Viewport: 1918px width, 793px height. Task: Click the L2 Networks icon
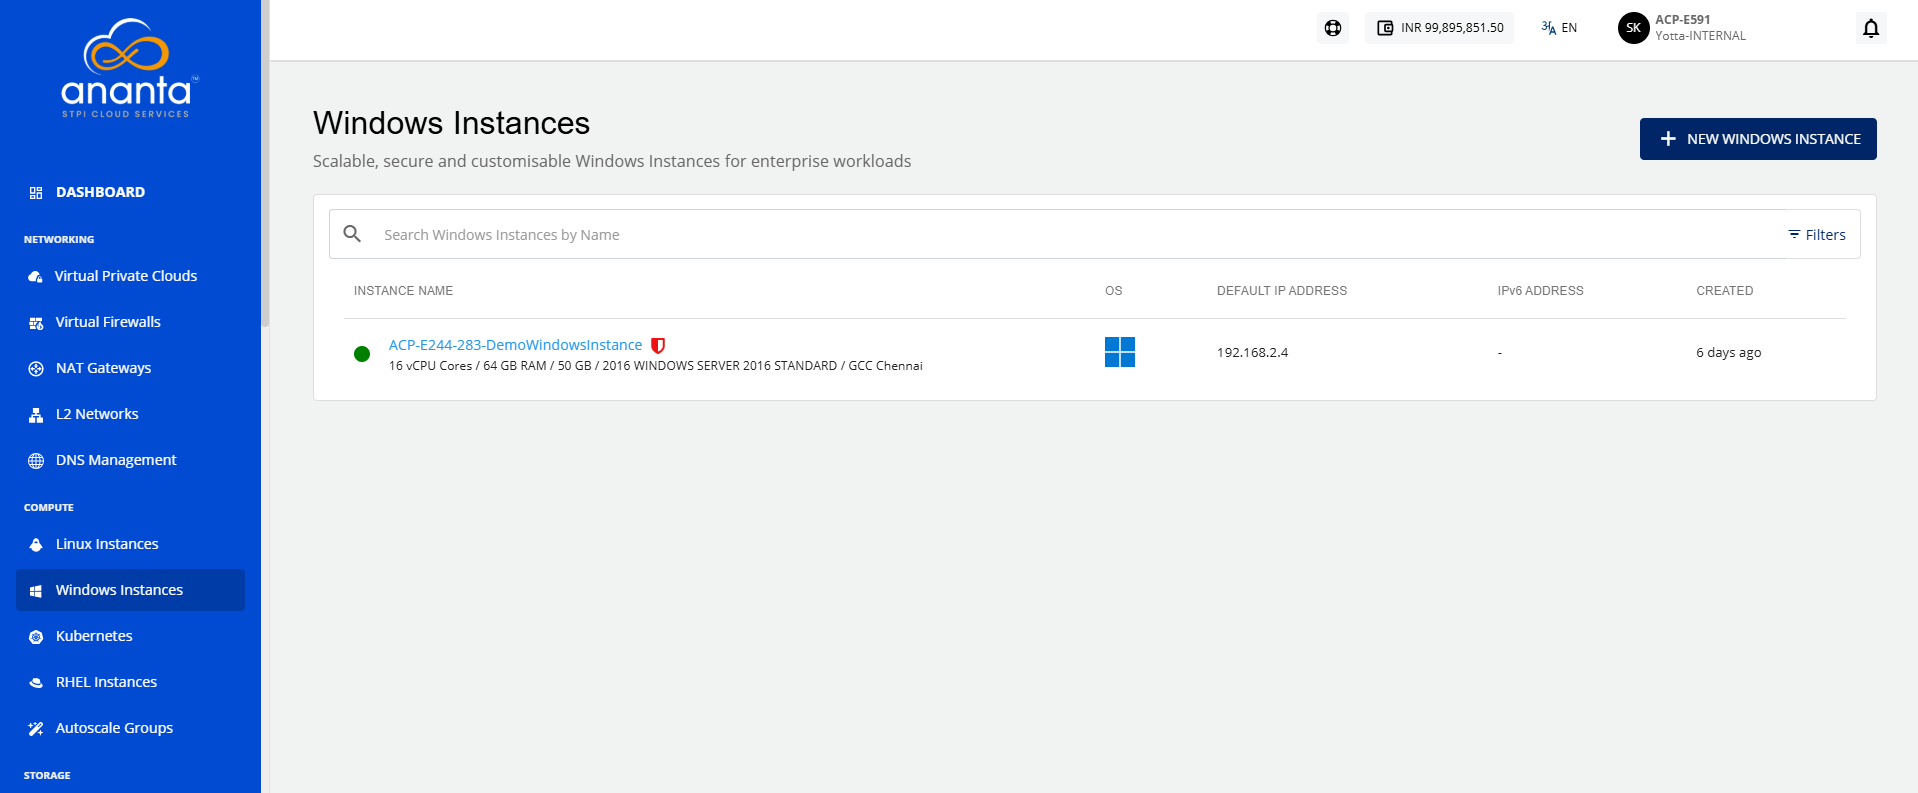click(x=36, y=415)
